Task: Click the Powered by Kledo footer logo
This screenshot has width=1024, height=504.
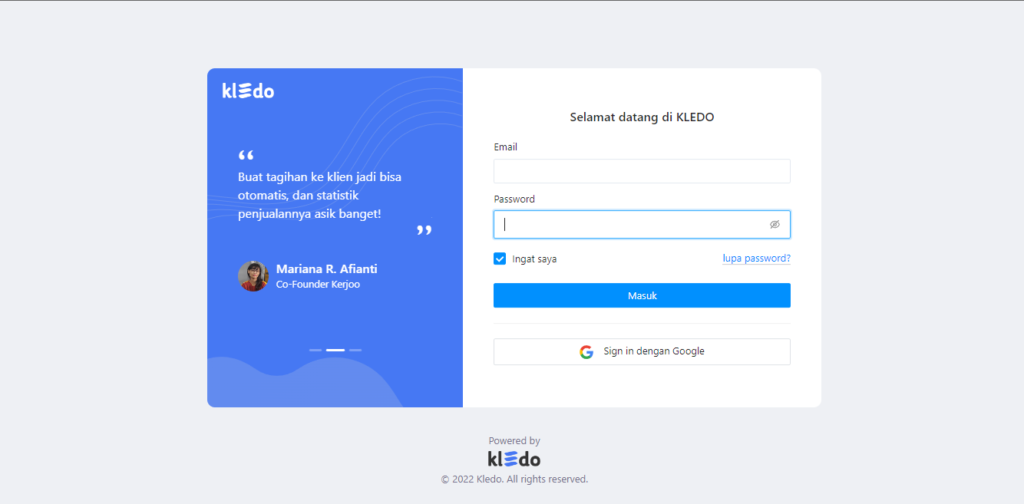Action: pyautogui.click(x=514, y=459)
